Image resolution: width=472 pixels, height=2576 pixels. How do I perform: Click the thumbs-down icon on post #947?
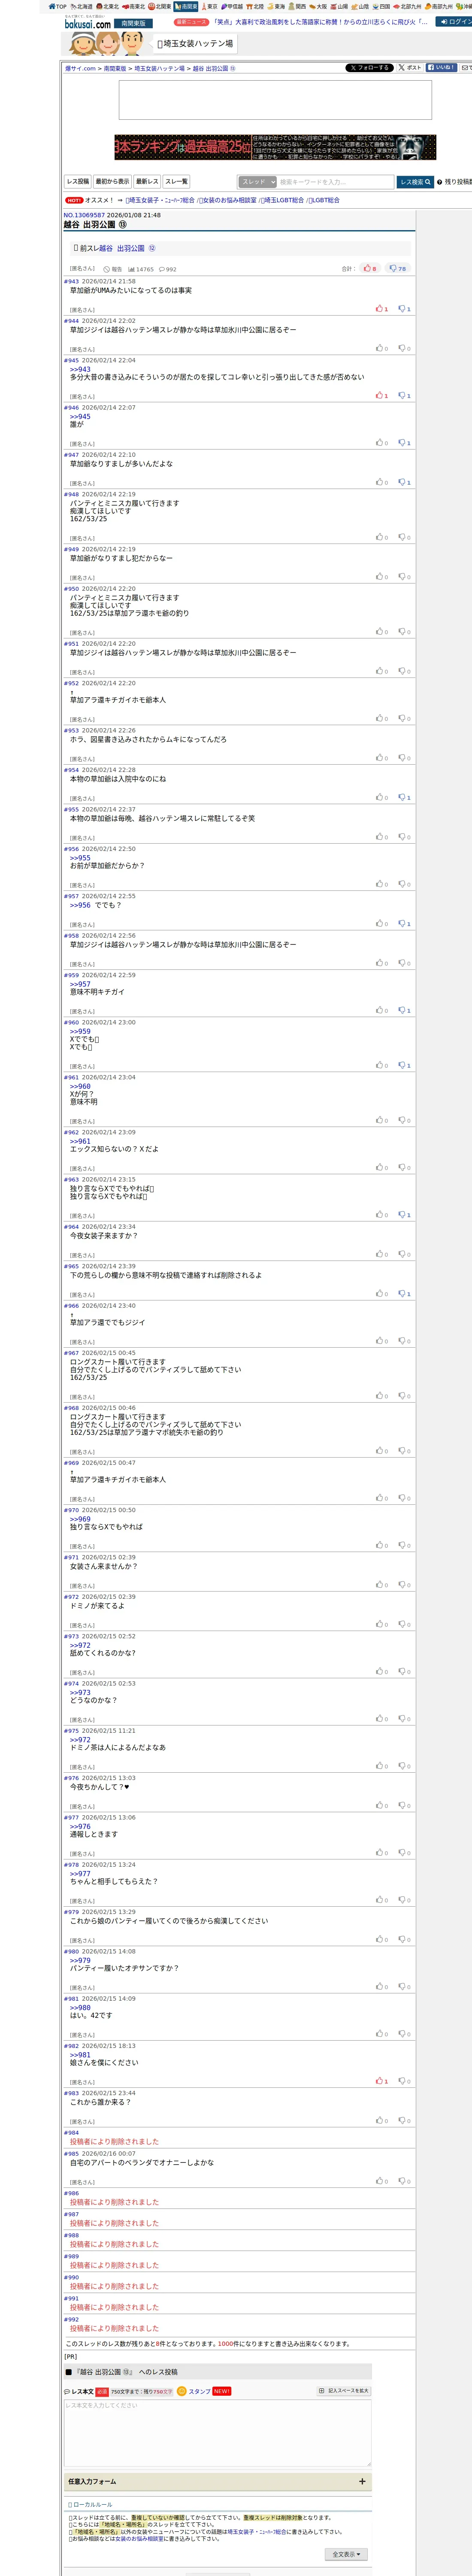(x=402, y=482)
